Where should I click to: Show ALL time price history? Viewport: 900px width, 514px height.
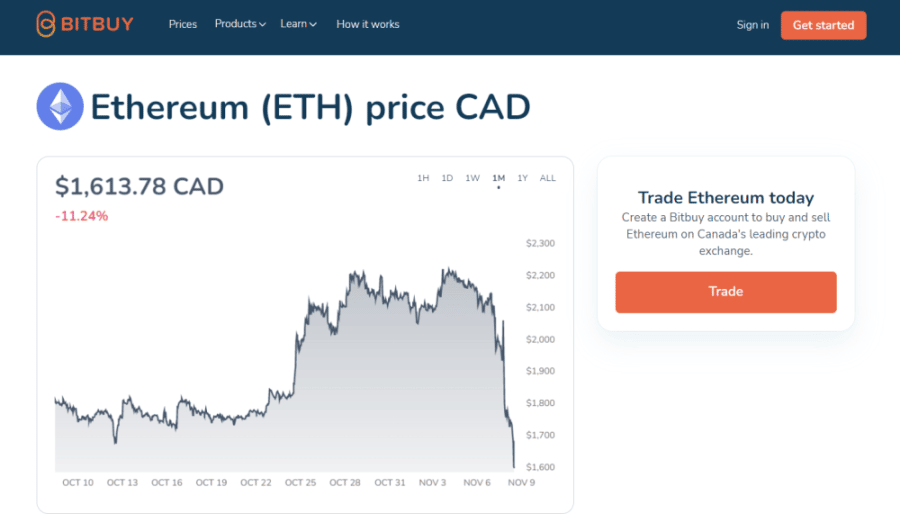tap(548, 178)
